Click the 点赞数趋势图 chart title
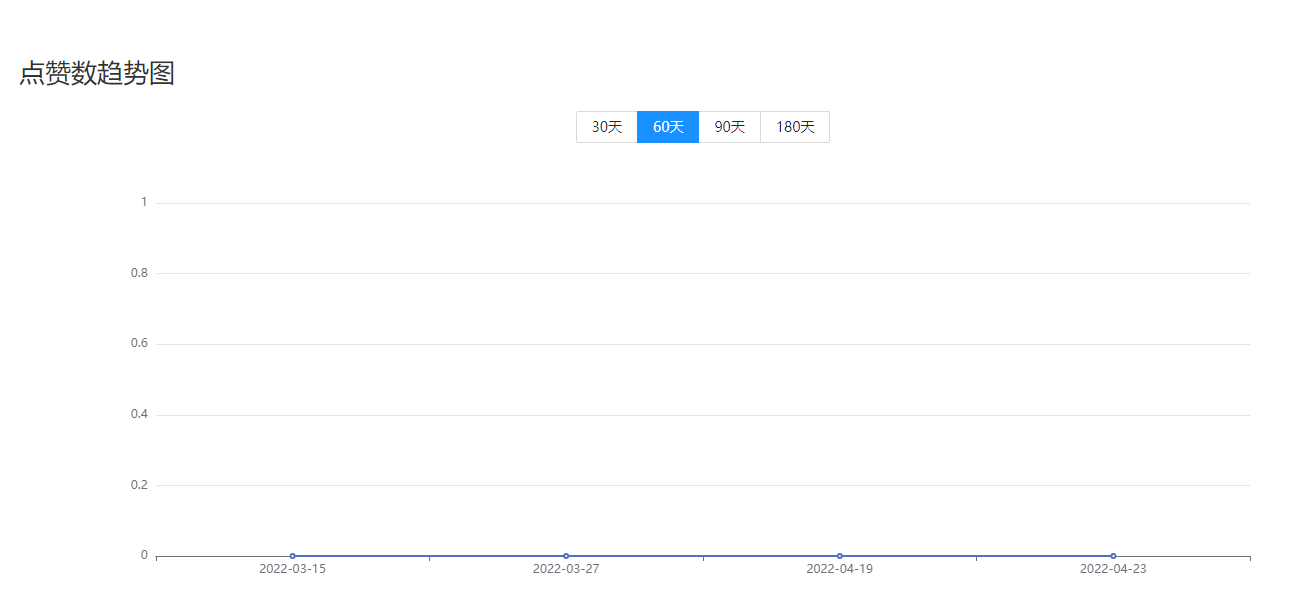The height and width of the screenshot is (609, 1307). [x=97, y=74]
